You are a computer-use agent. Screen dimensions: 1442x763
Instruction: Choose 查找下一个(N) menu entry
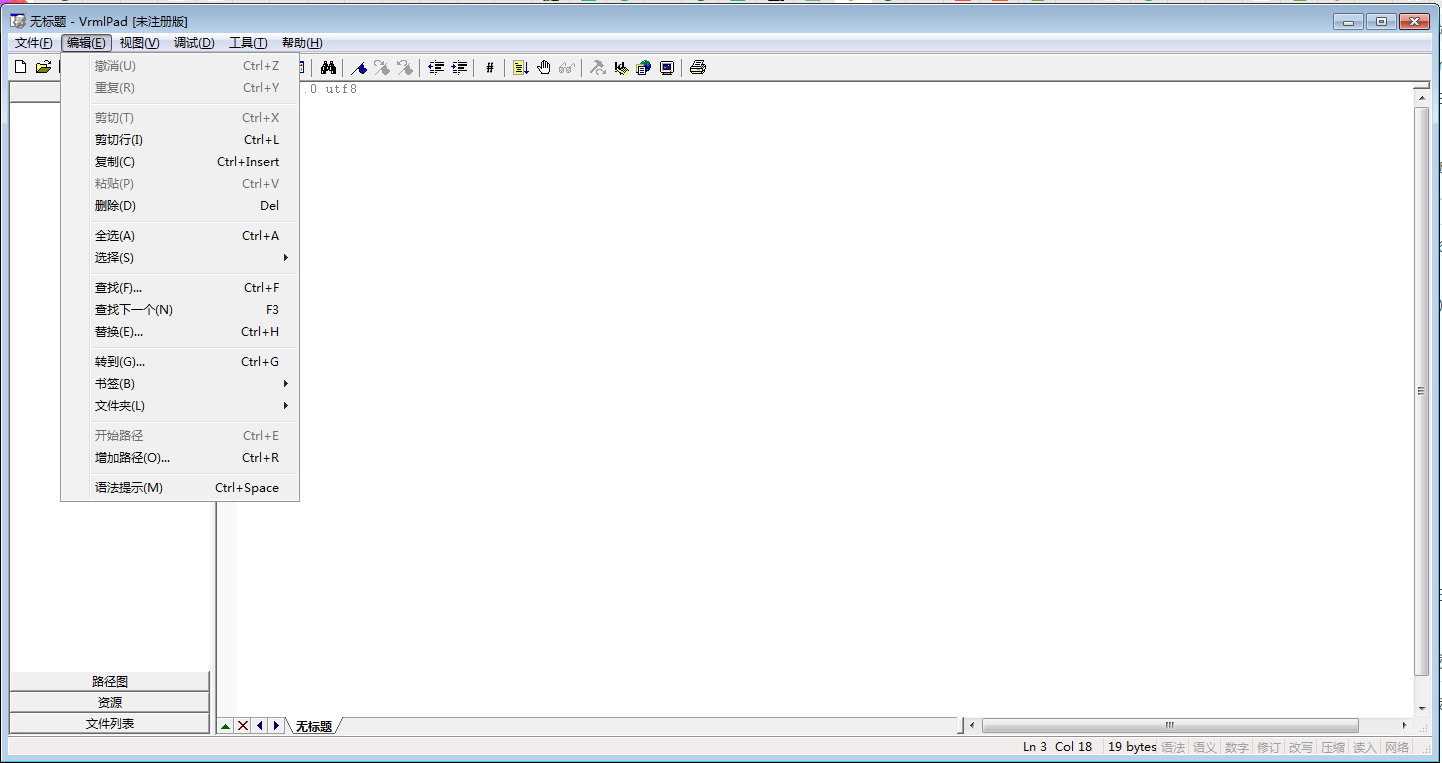pyautogui.click(x=180, y=310)
